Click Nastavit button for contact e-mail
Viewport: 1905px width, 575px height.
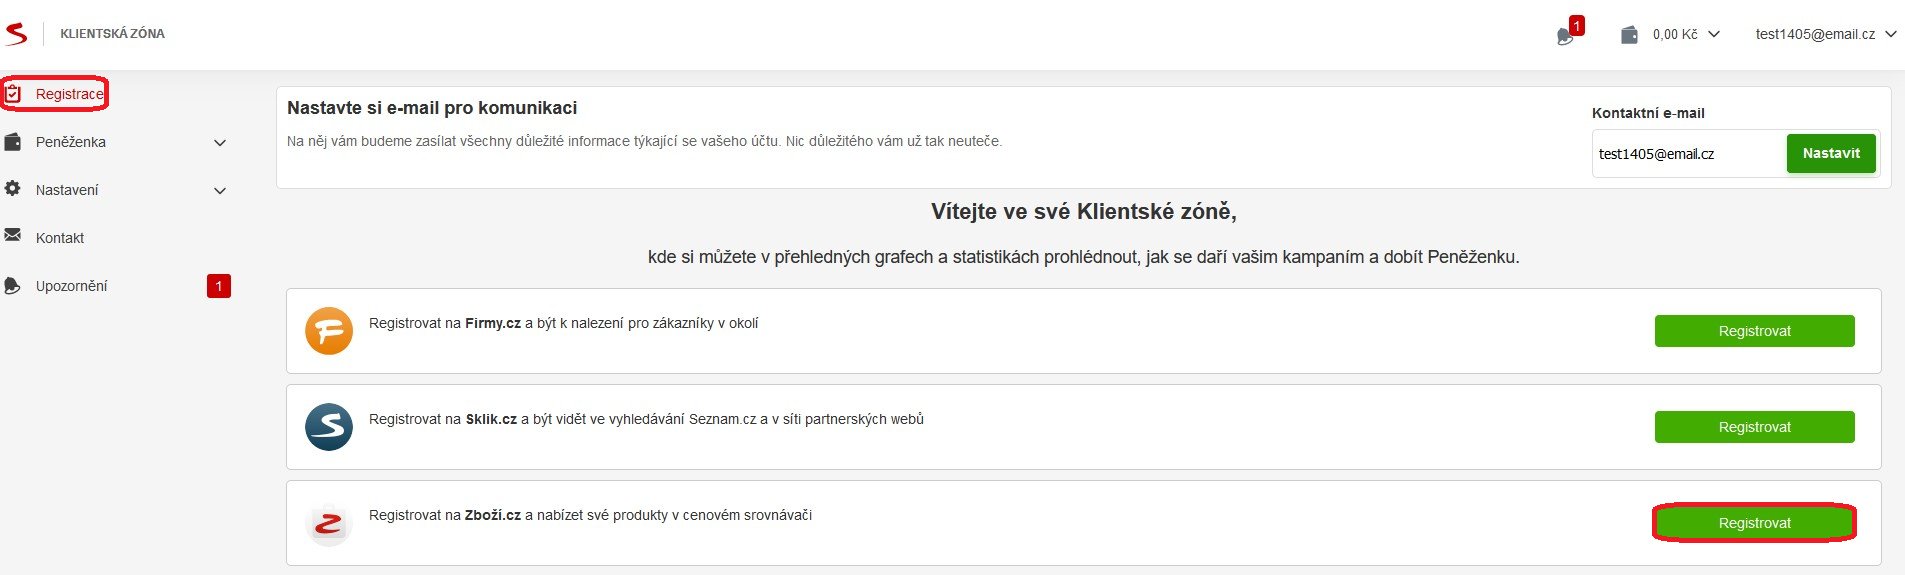coord(1831,153)
